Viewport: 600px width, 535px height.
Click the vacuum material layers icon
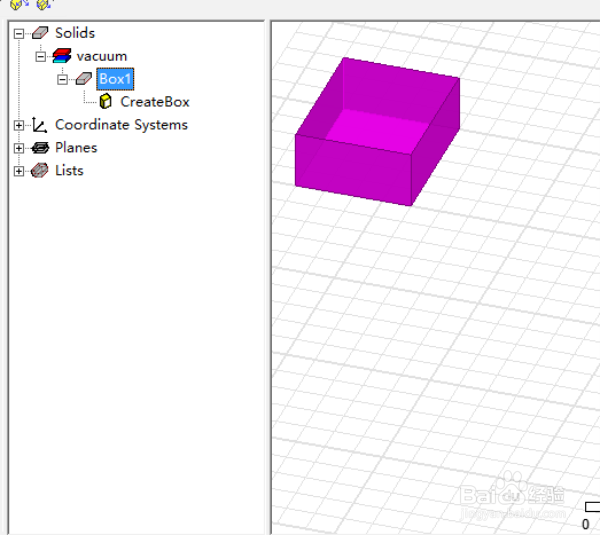(x=62, y=56)
